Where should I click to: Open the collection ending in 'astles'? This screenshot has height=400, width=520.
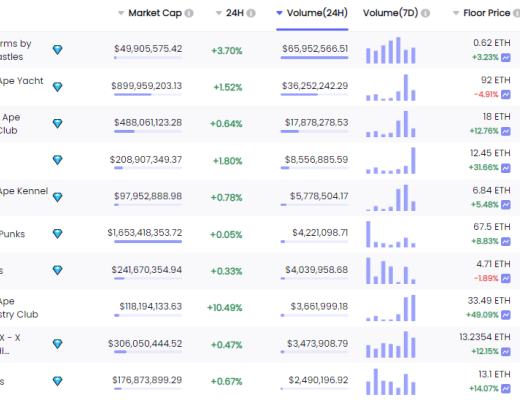pos(16,50)
